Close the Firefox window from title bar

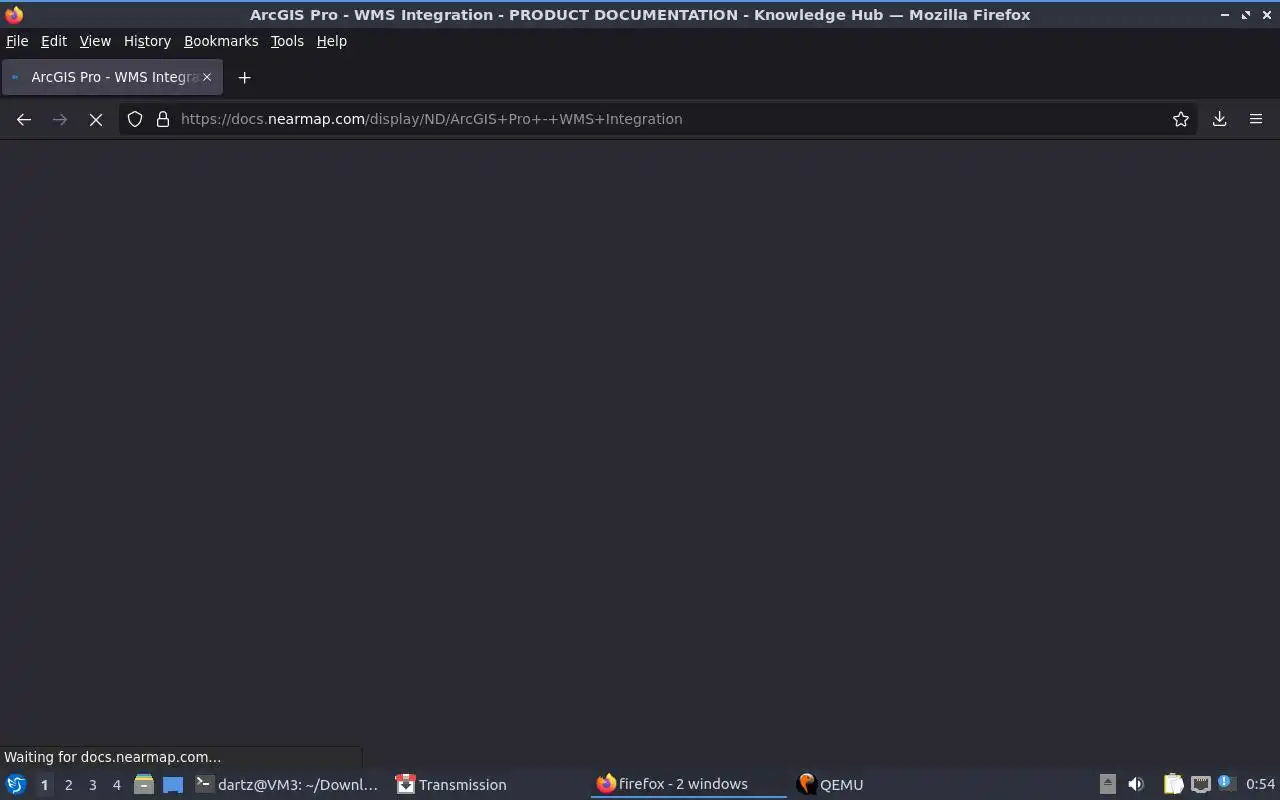pos(1267,15)
